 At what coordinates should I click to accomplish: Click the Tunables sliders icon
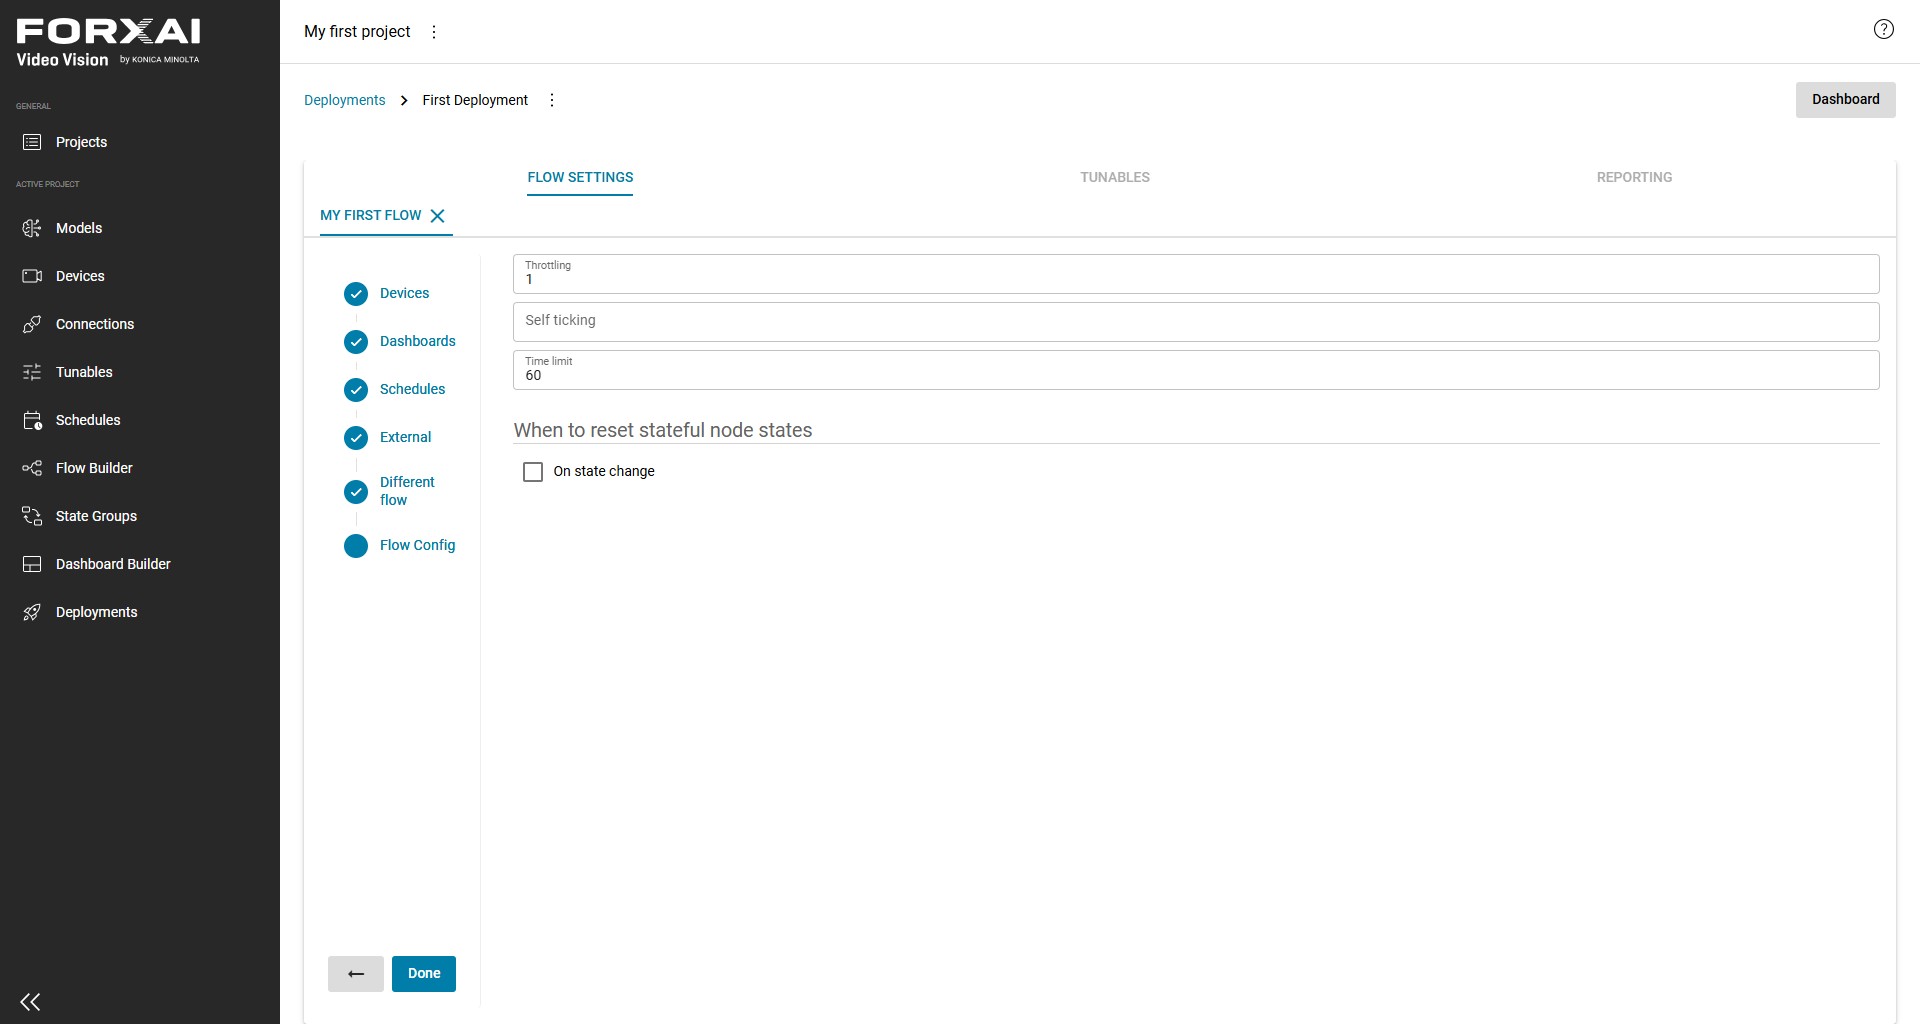pos(32,372)
